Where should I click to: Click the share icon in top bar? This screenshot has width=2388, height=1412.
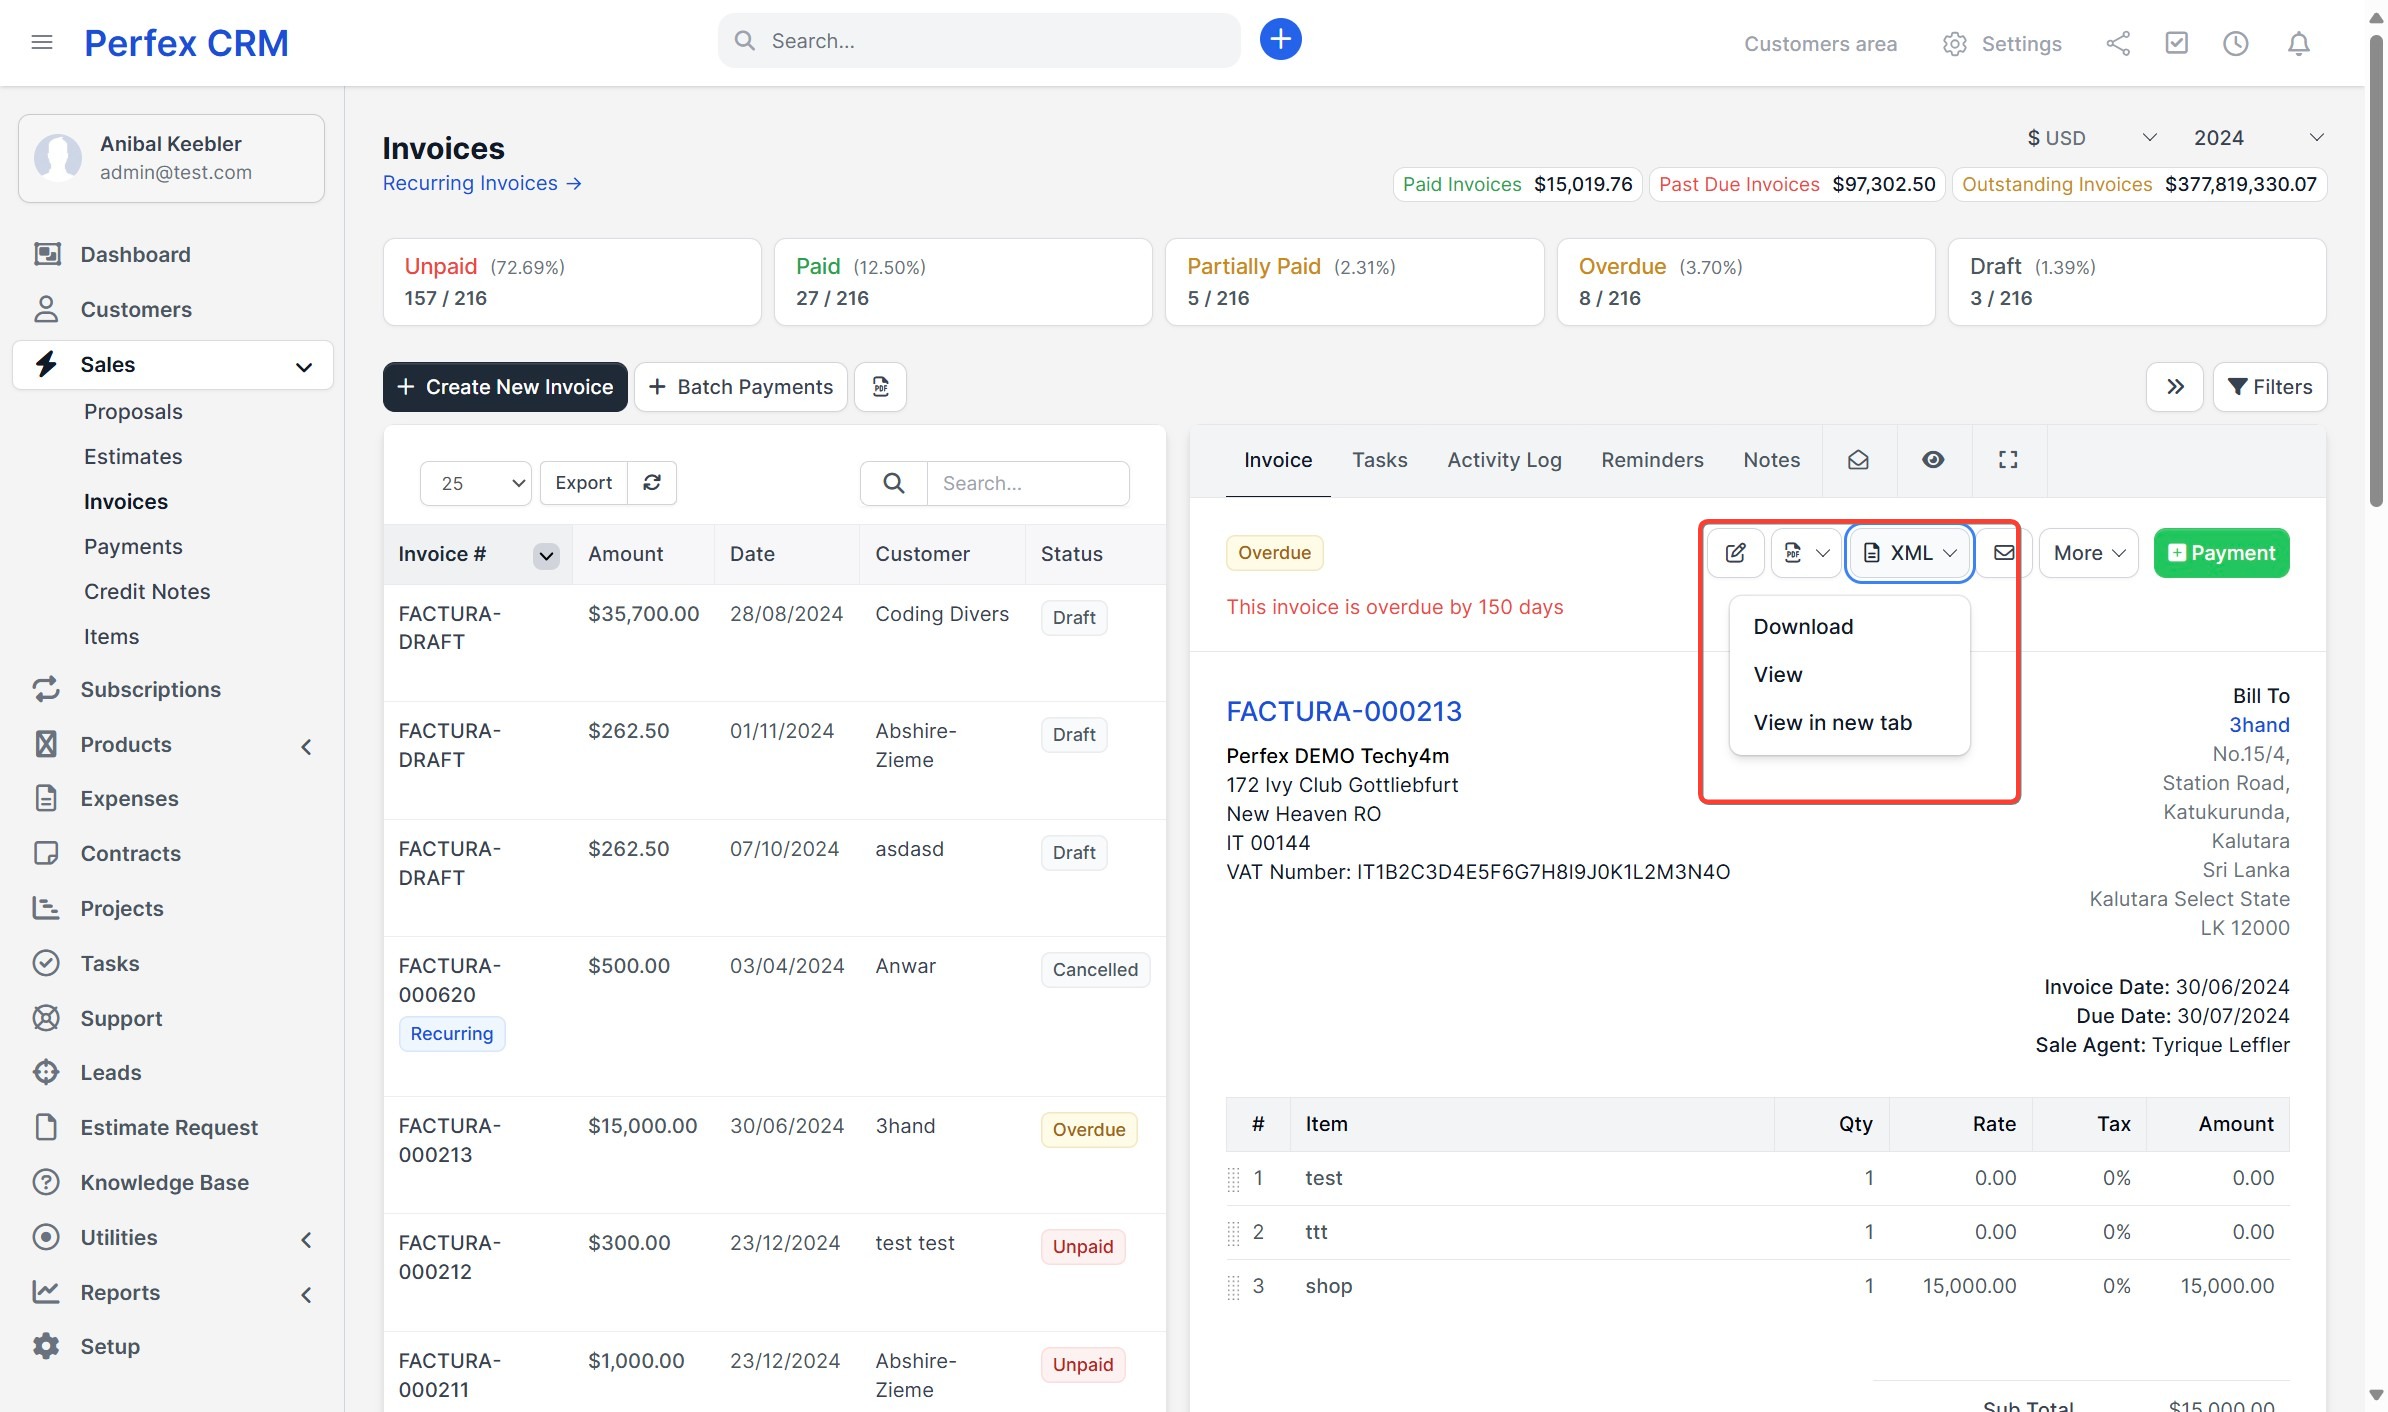[2117, 43]
